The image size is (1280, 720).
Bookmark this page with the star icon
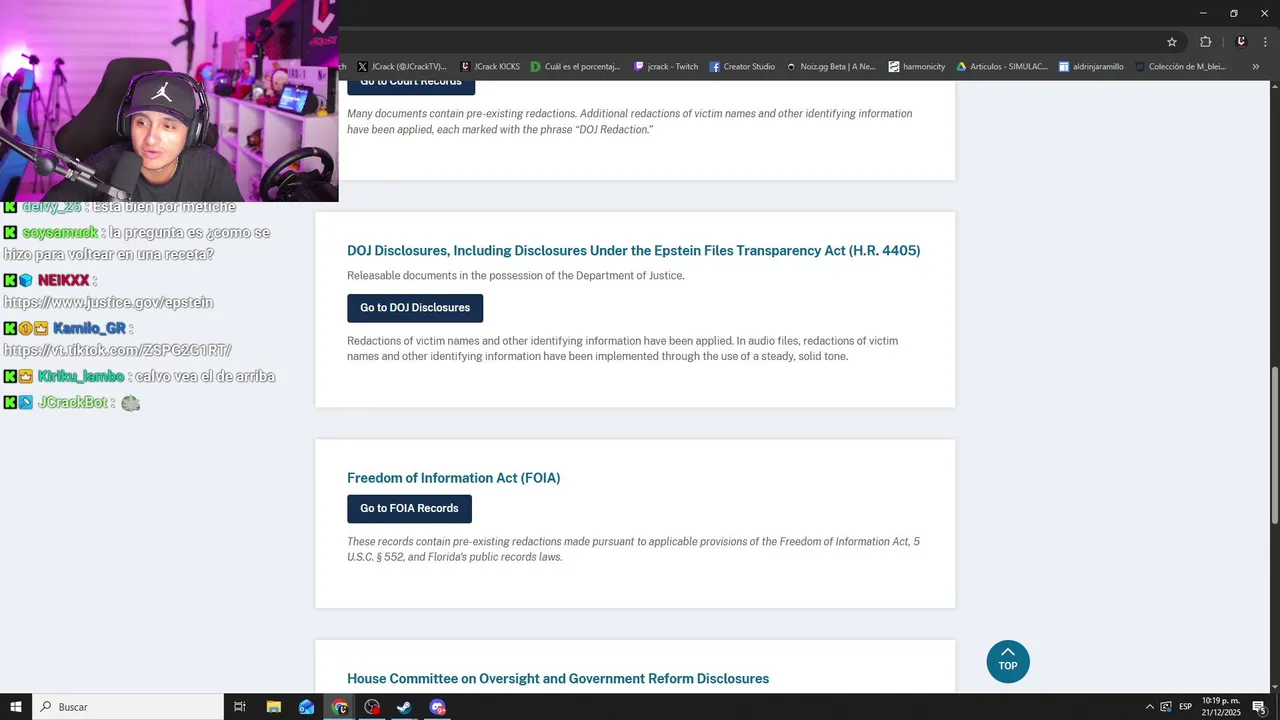point(1172,42)
